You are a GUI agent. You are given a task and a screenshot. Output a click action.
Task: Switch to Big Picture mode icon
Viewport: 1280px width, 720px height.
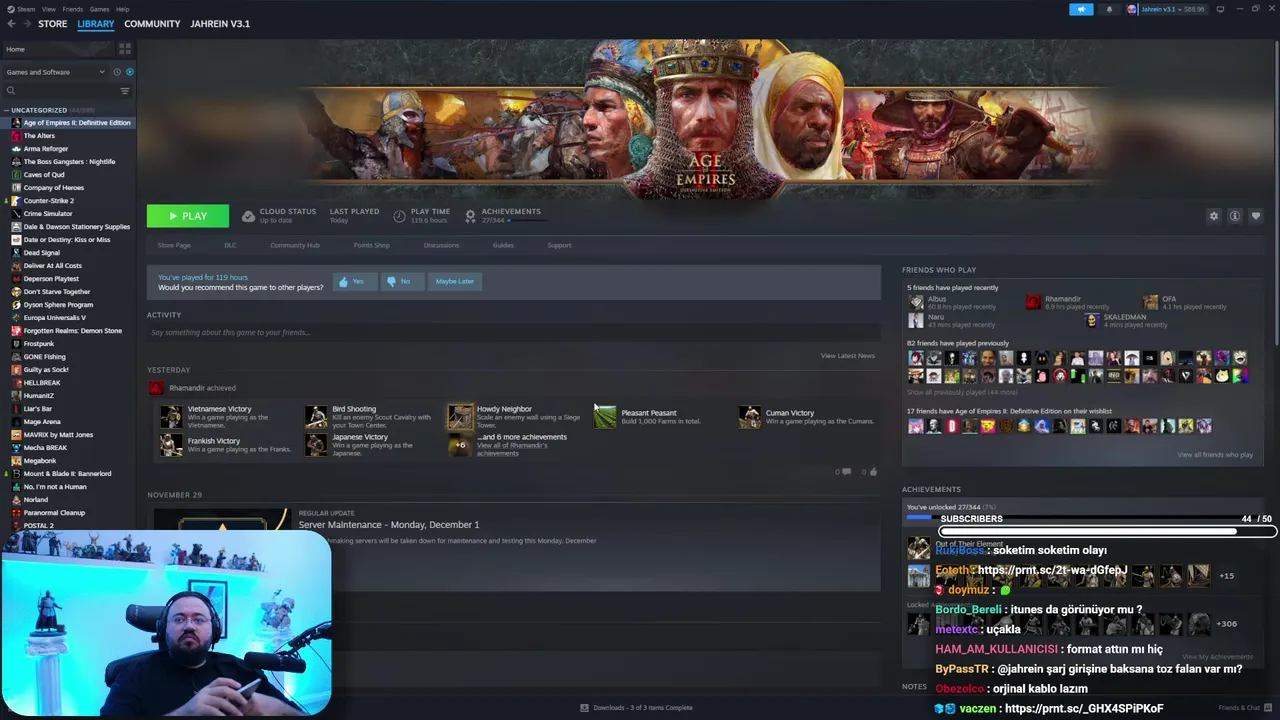1219,9
